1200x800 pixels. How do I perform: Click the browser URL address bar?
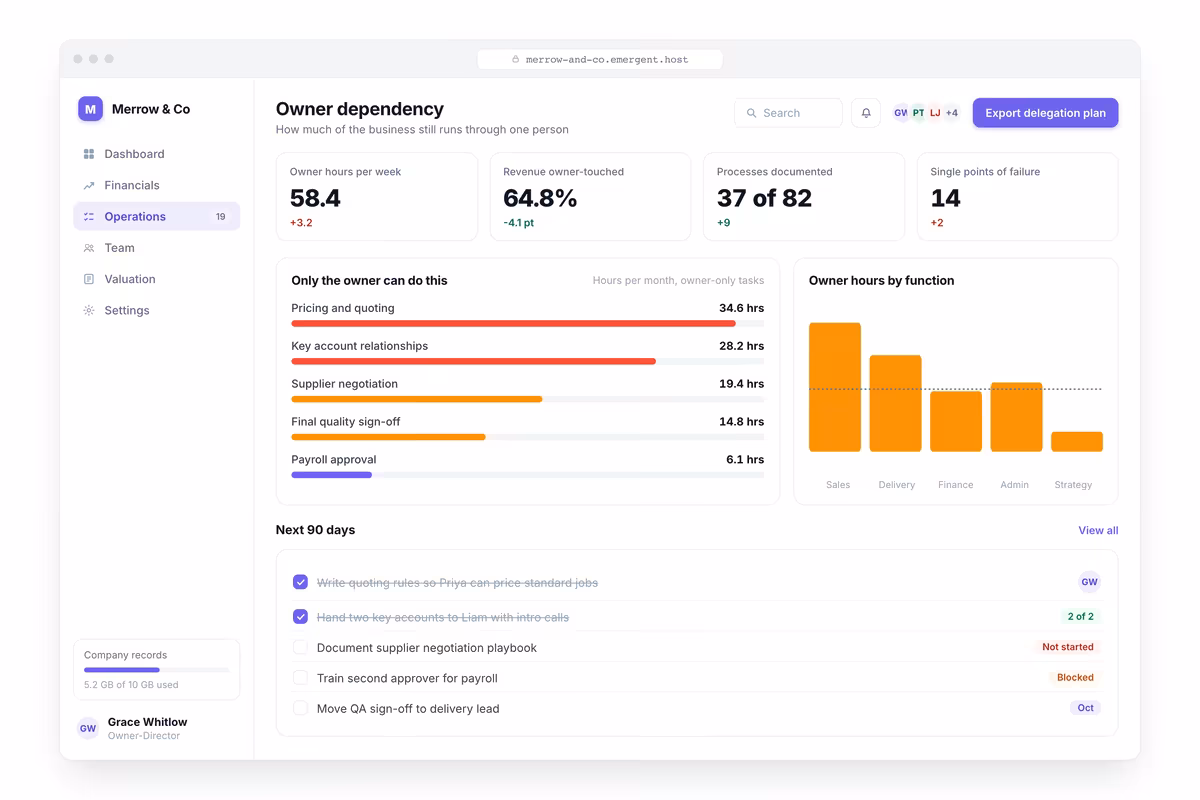coord(600,59)
